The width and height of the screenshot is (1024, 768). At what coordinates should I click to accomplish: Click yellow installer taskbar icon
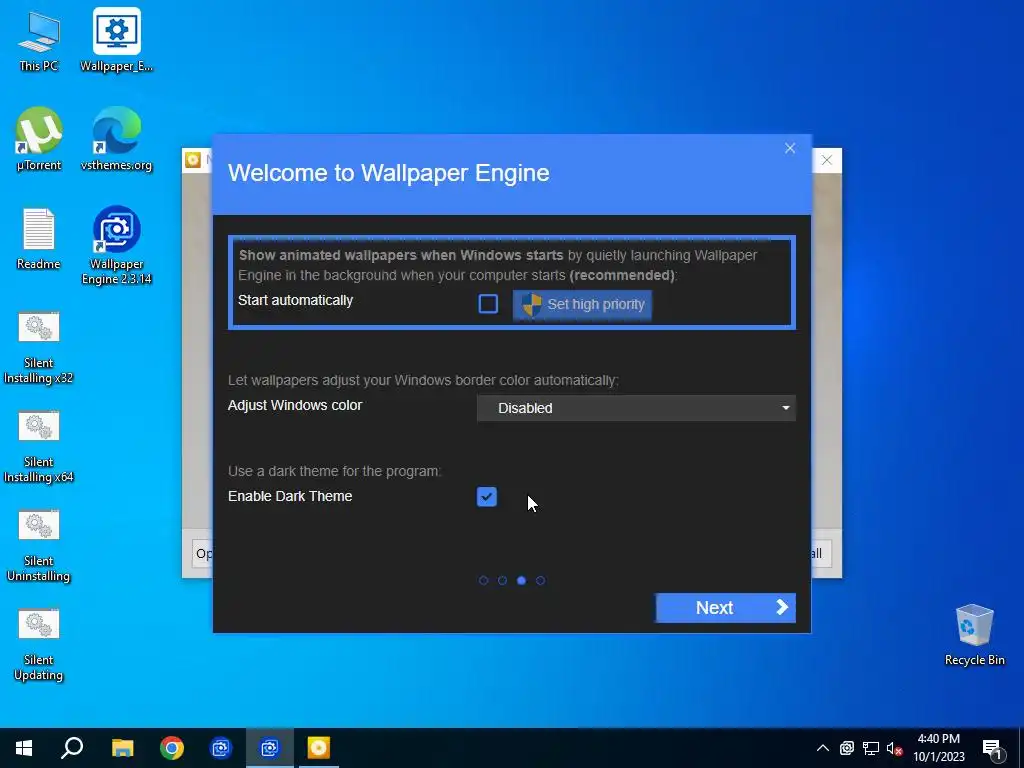point(319,748)
